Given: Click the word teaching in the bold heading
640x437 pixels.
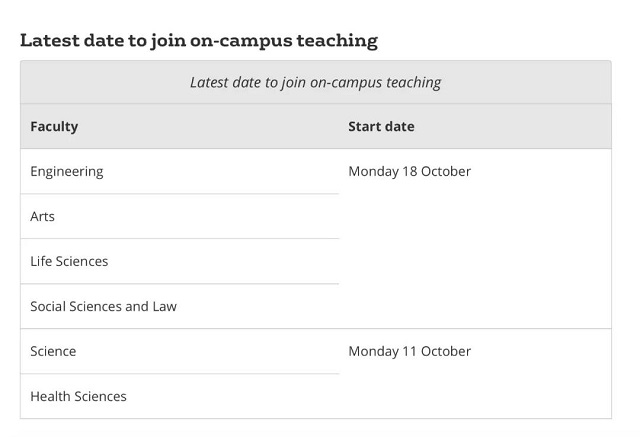Looking at the screenshot, I should [x=337, y=41].
